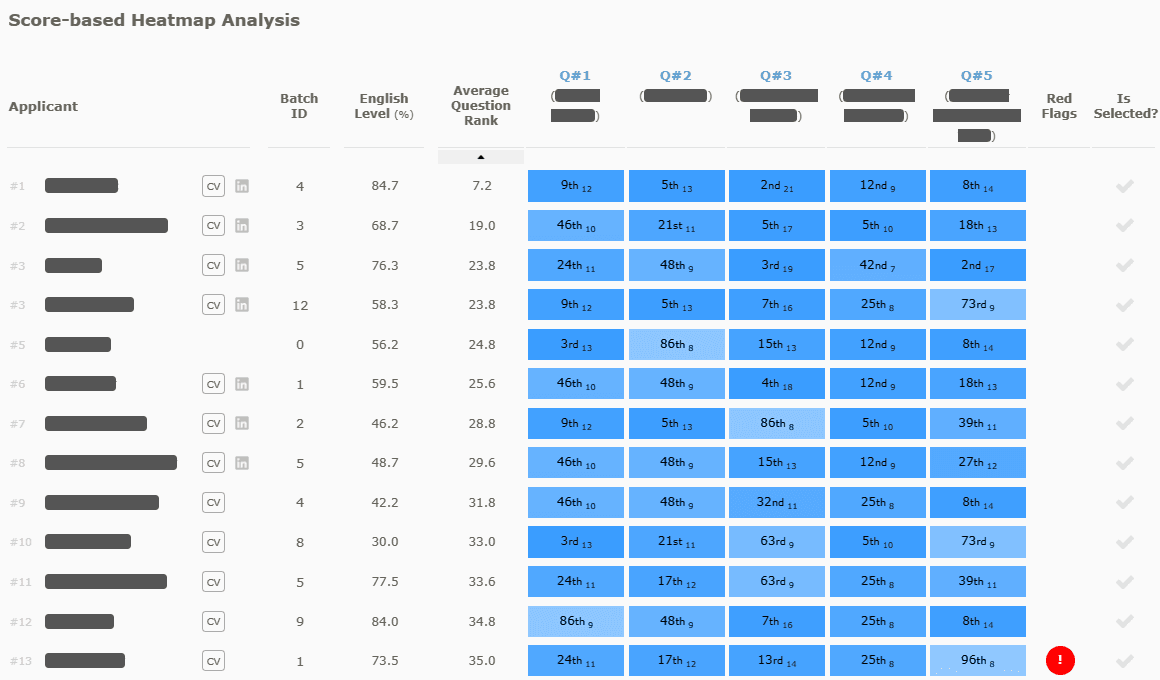Sort by the Red Flags column header
The width and height of the screenshot is (1160, 680).
[x=1059, y=106]
